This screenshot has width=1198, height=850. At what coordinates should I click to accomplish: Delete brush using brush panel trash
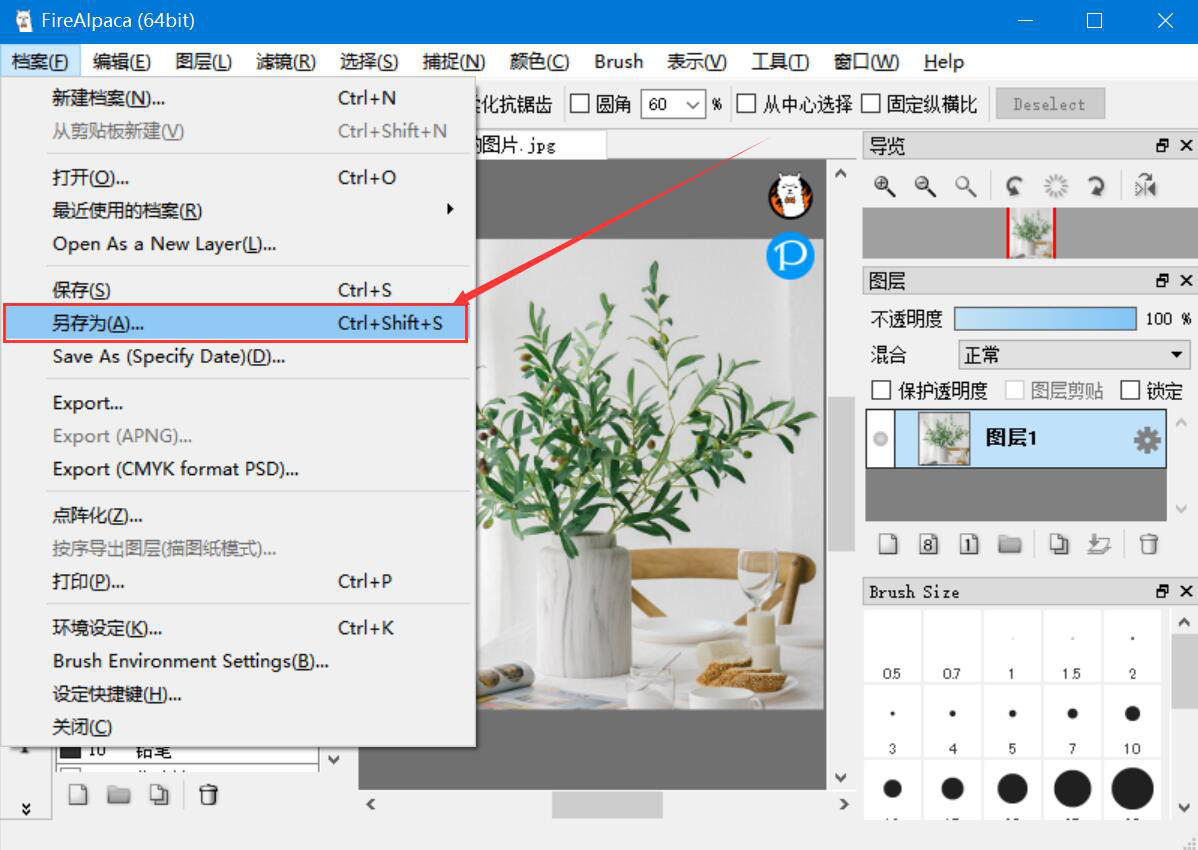click(x=209, y=795)
